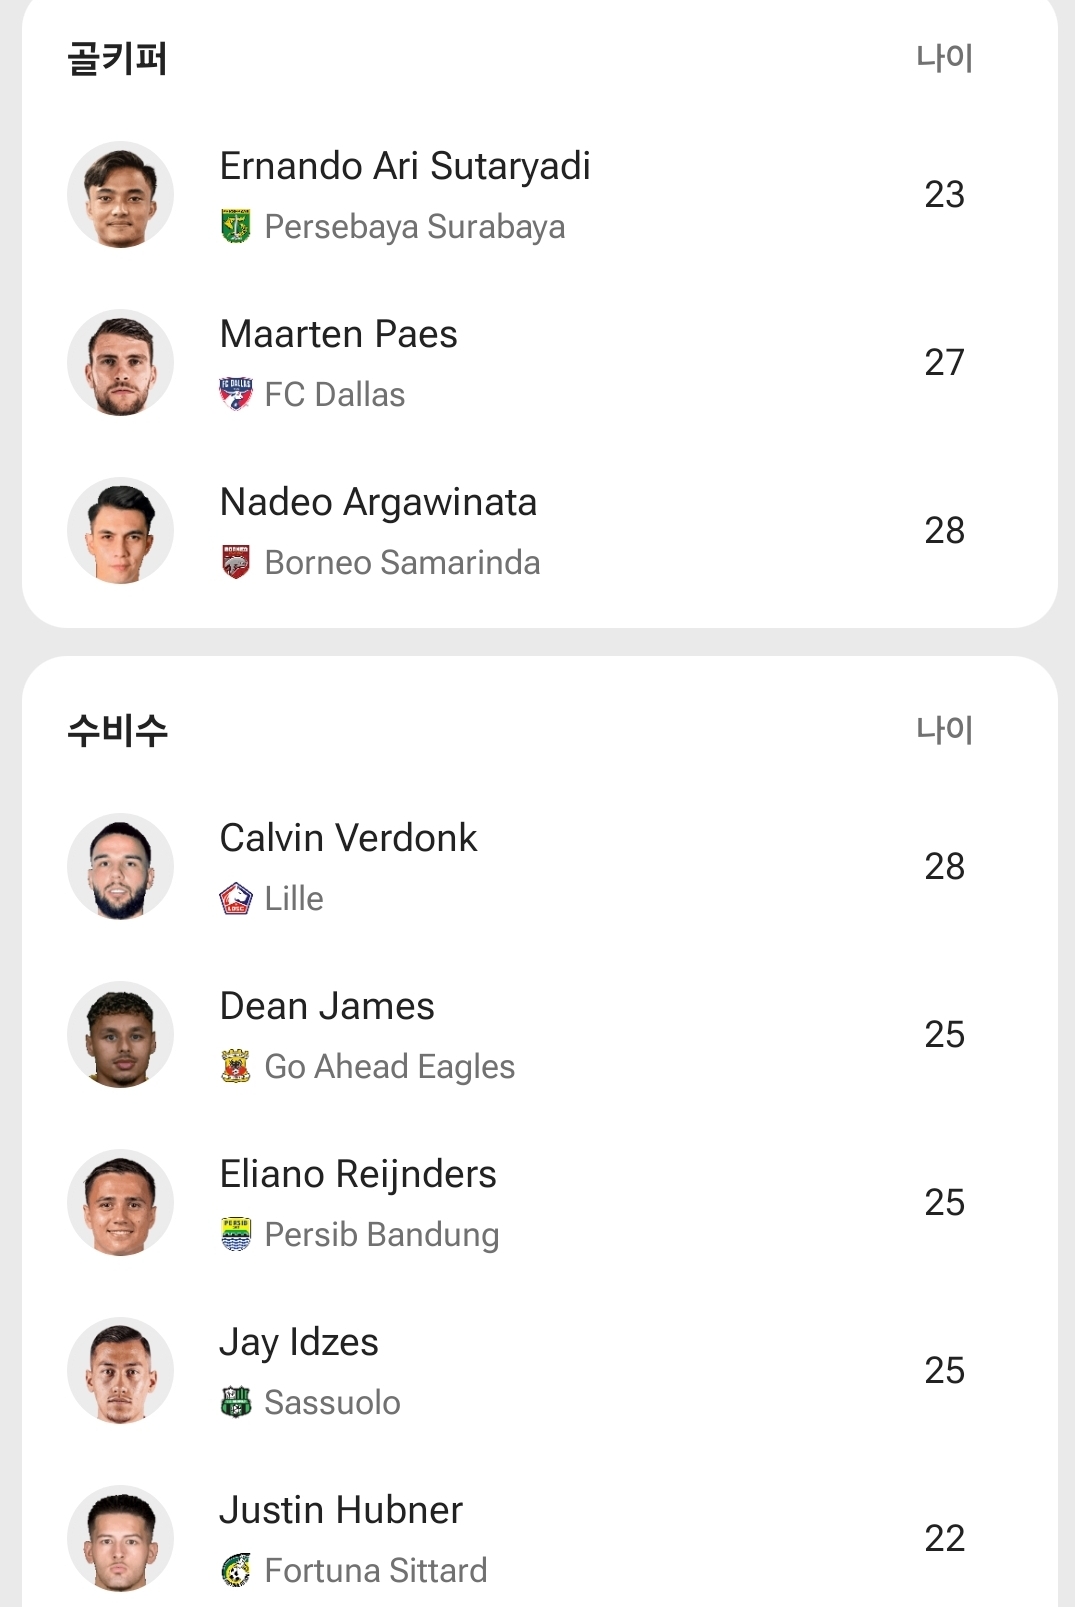Tap Calvin Verdonk's player photo
Screen dimensions: 1075x1607
tap(120, 867)
